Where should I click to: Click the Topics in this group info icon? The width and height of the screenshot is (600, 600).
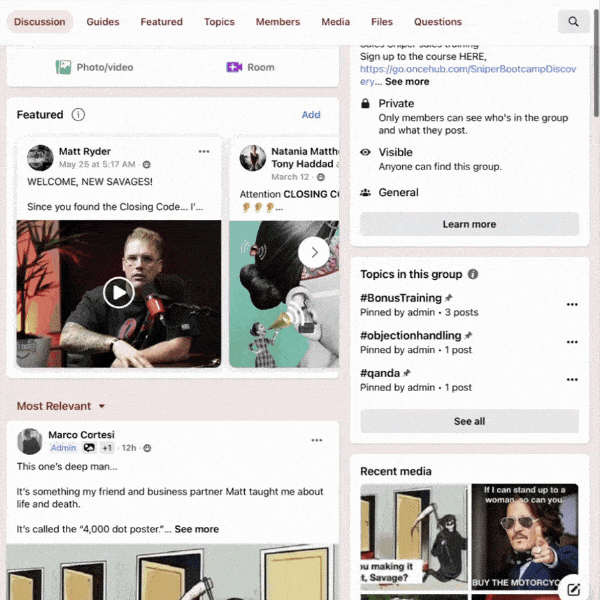(473, 274)
